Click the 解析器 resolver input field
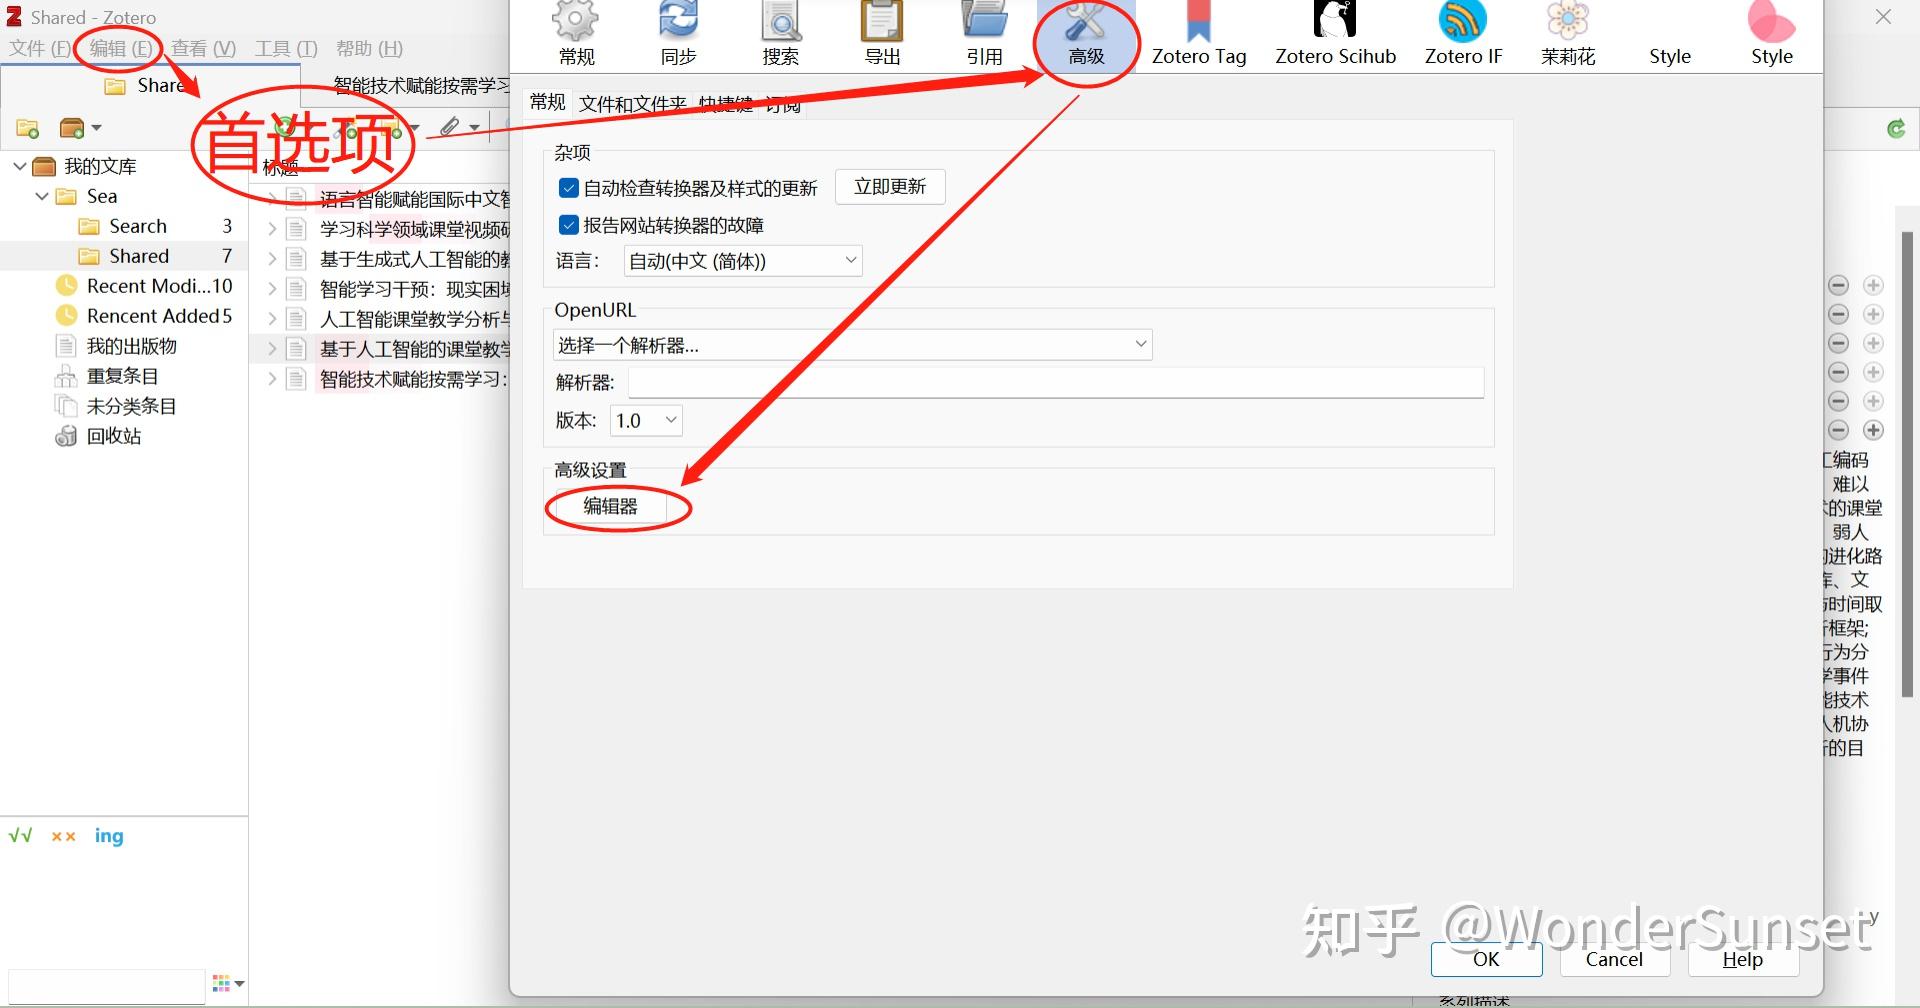 pos(1055,383)
